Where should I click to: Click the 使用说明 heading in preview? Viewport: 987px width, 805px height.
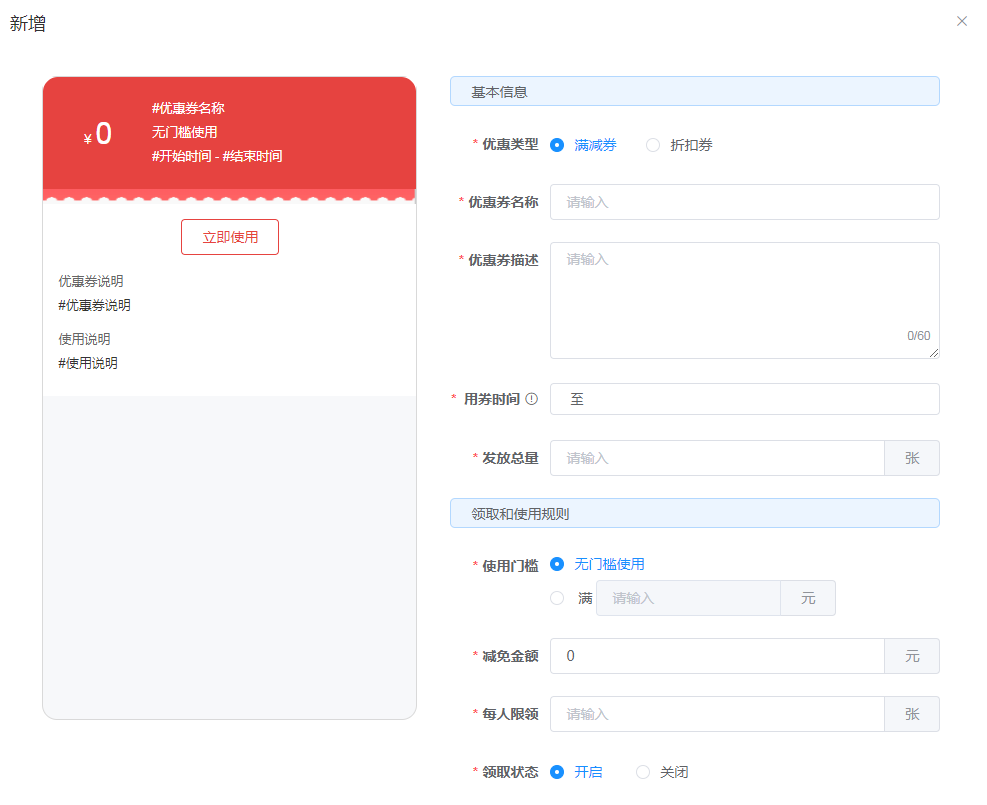84,339
